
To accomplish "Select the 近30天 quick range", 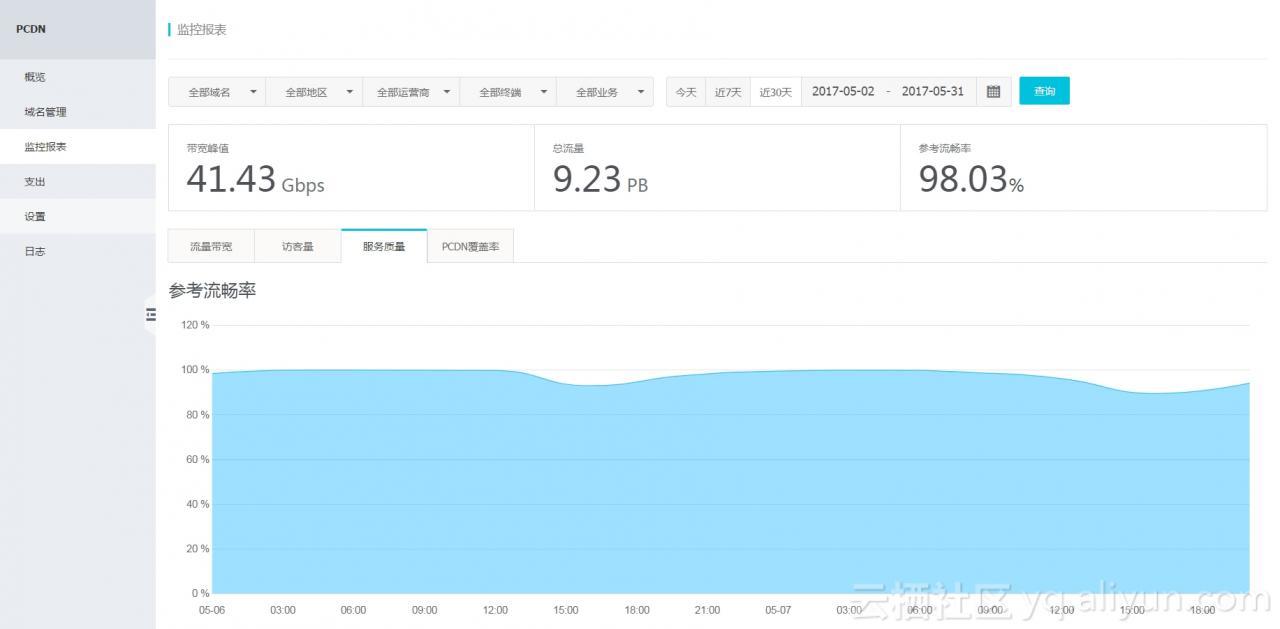I will (776, 92).
